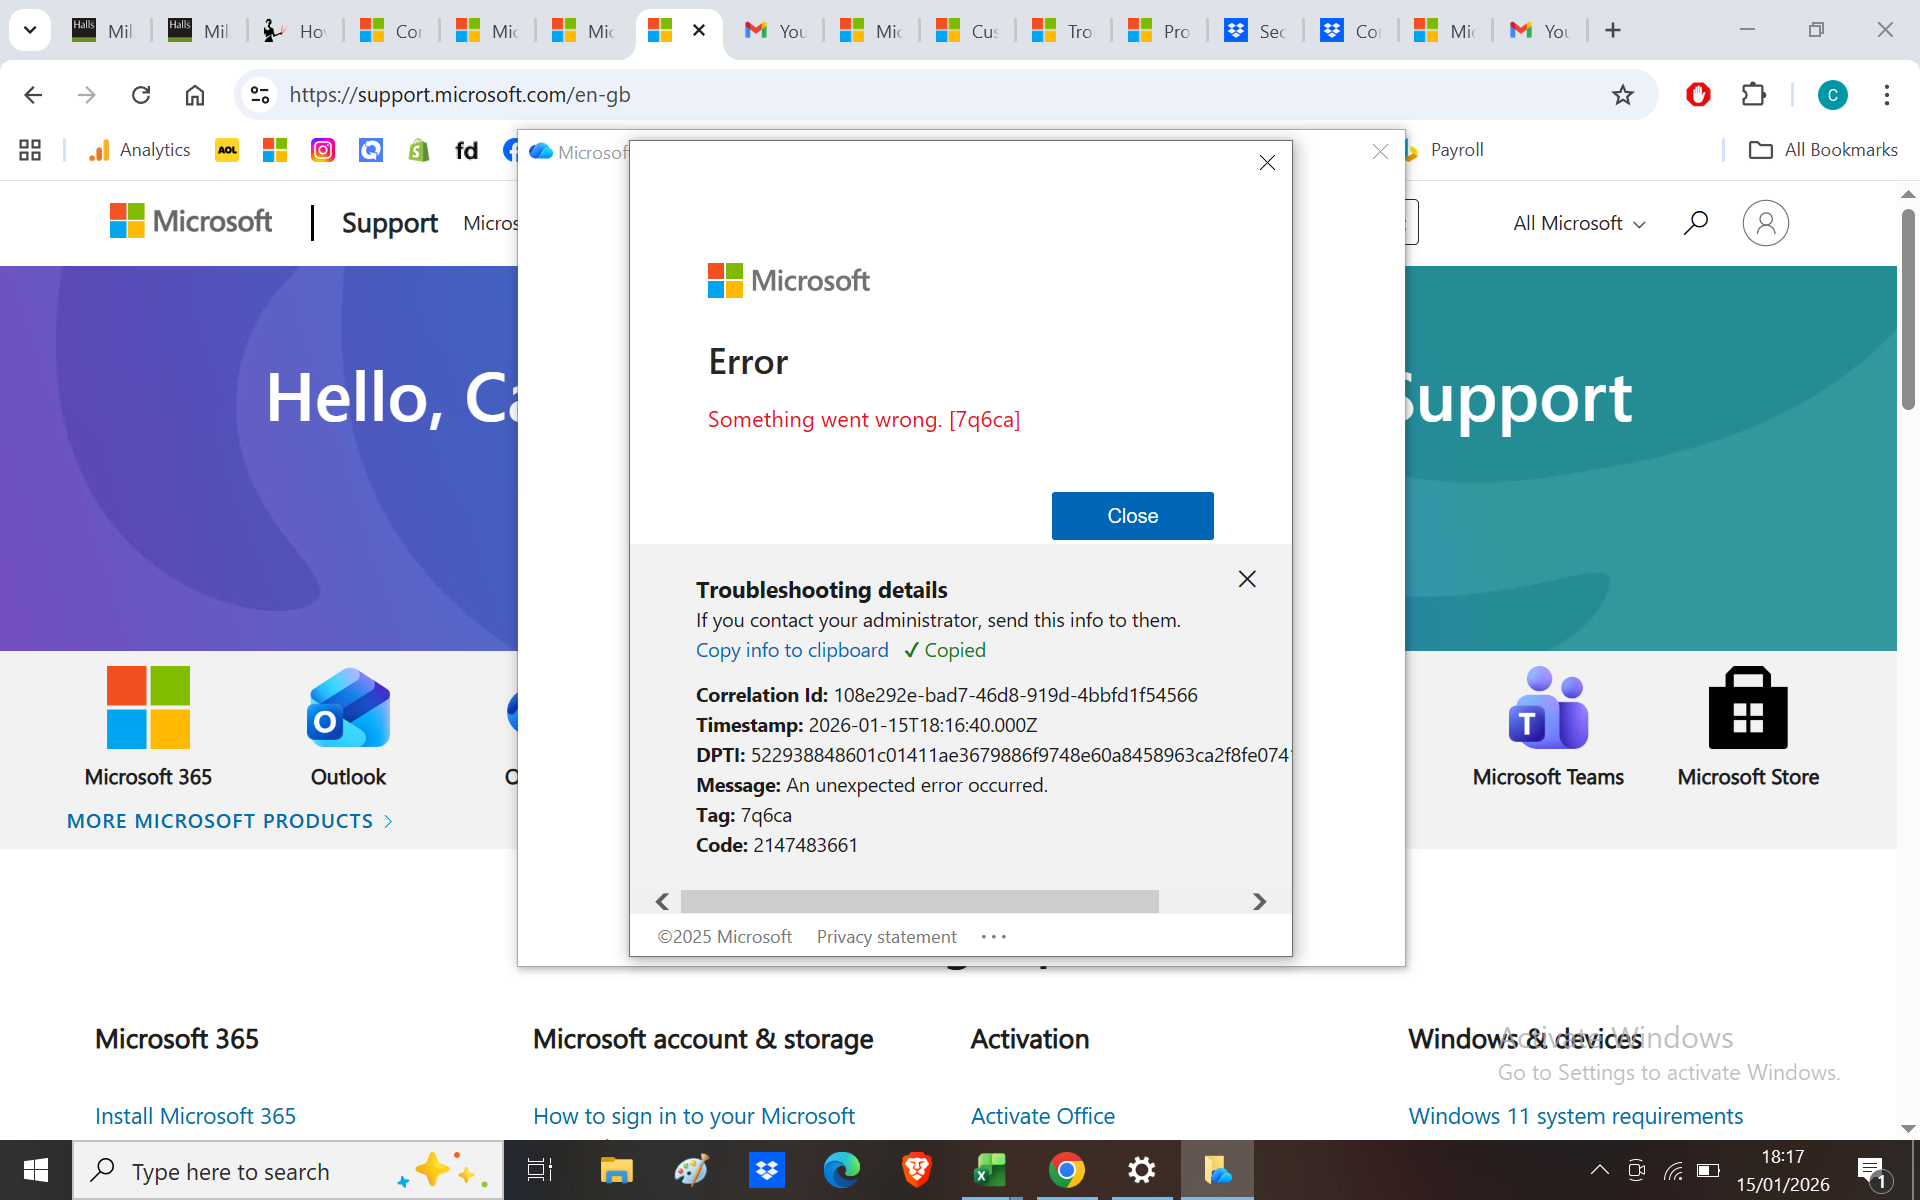Open the All Bookmarks folder
Screen dimensions: 1920x1200
pyautogui.click(x=1822, y=150)
